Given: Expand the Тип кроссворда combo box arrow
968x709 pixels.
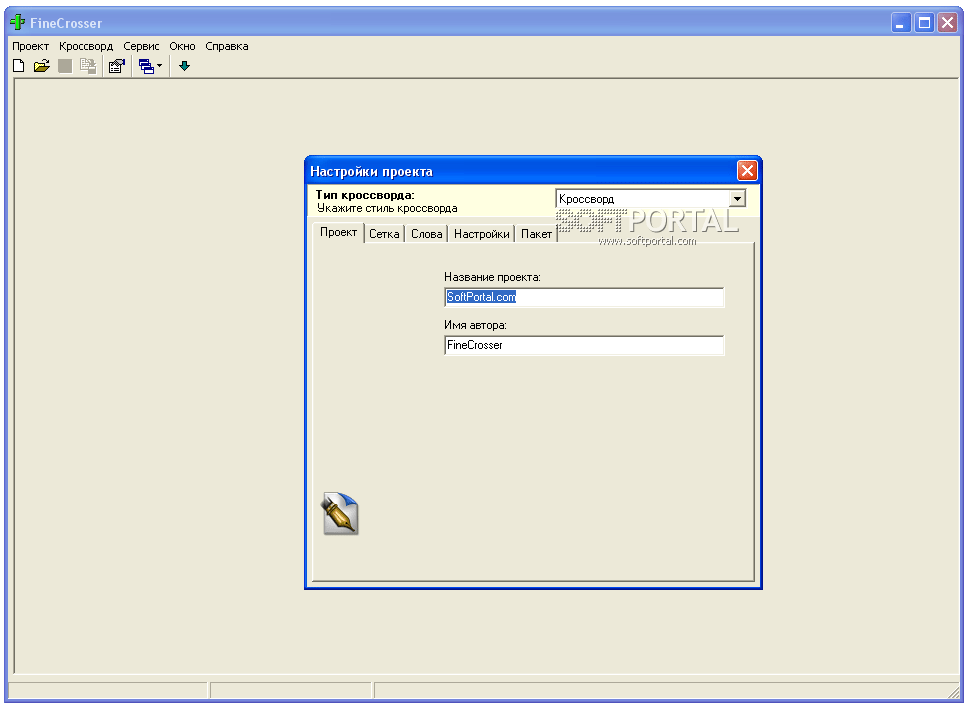Looking at the screenshot, I should [737, 199].
